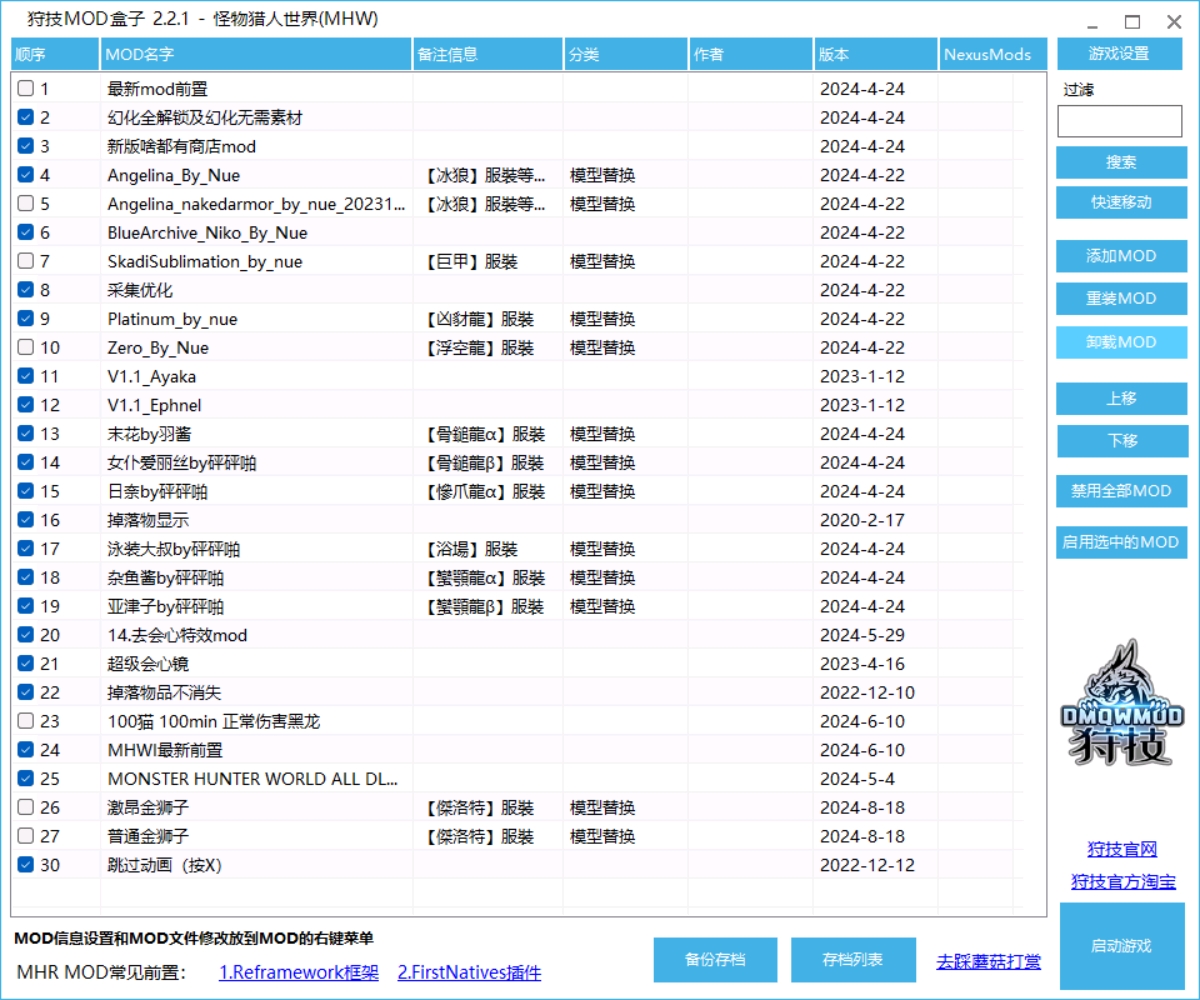
Task: Click 备注信息 column header
Action: [488, 54]
